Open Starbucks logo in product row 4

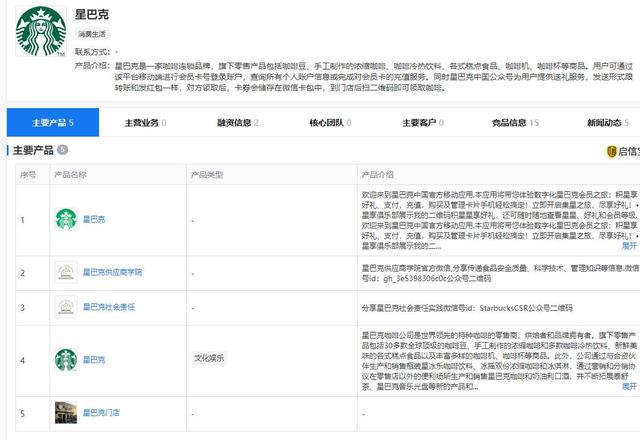click(x=66, y=360)
